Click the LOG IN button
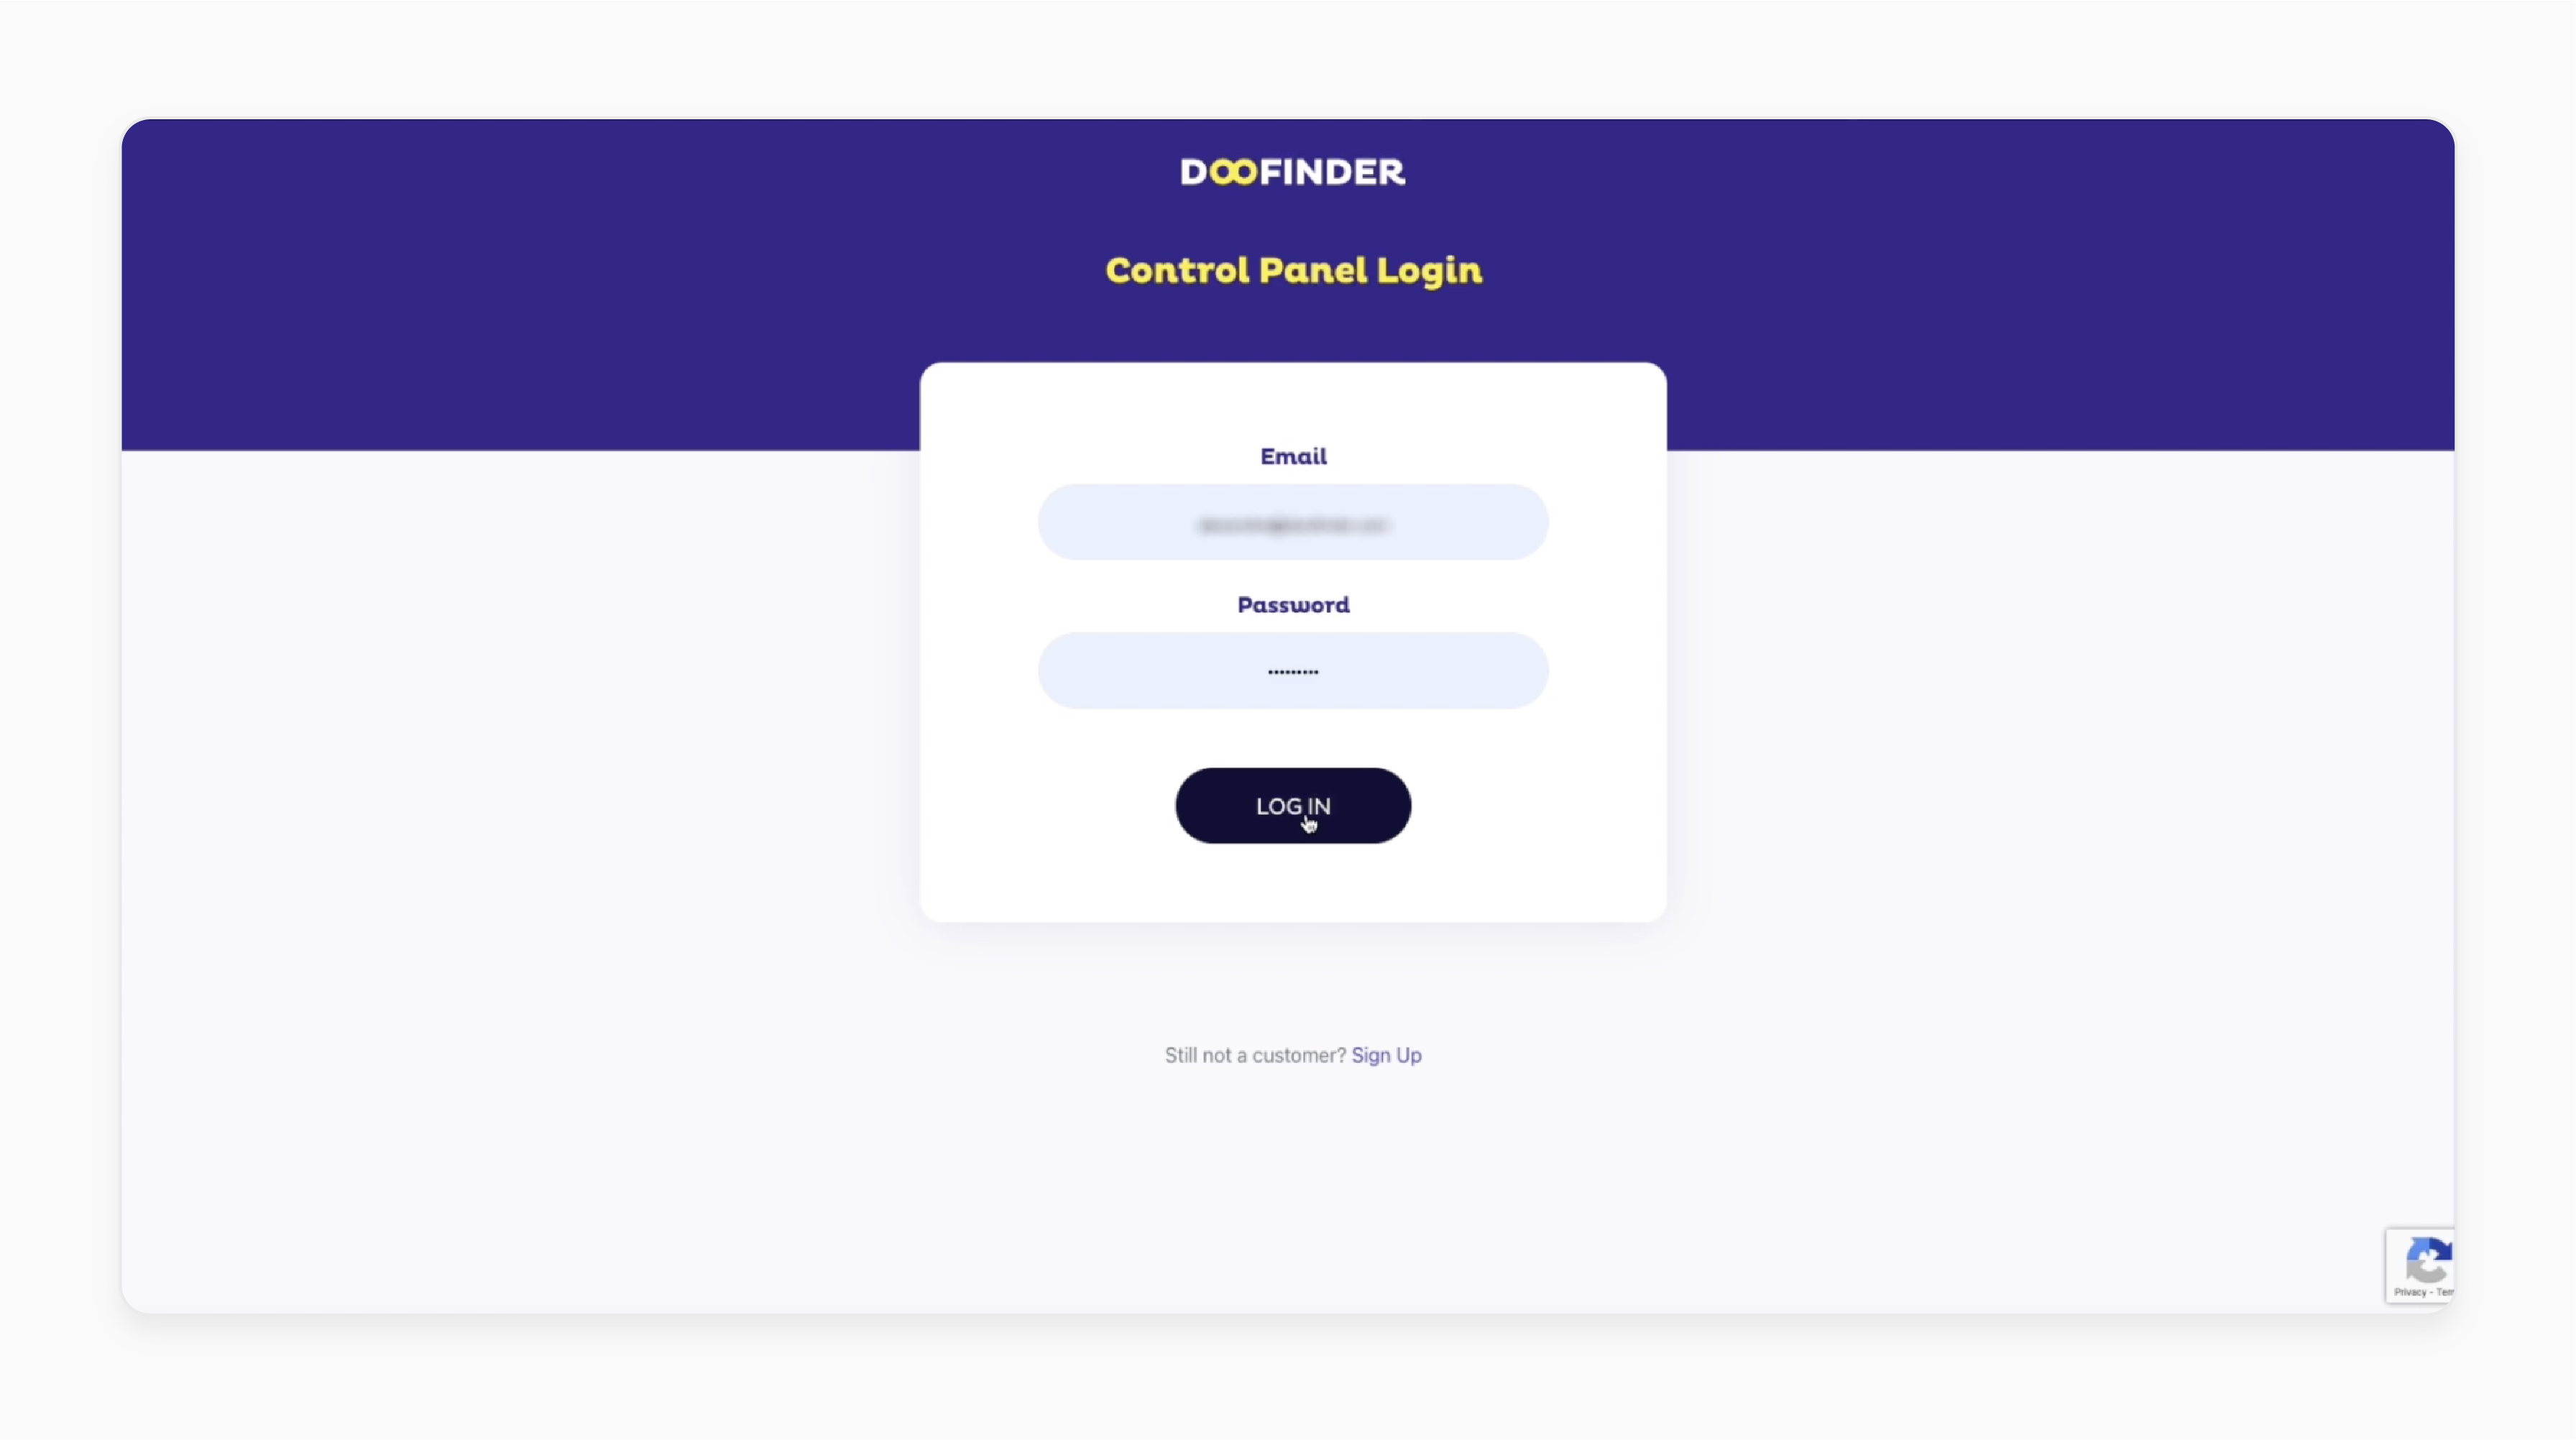Viewport: 2576px width, 1440px height. point(1292,805)
